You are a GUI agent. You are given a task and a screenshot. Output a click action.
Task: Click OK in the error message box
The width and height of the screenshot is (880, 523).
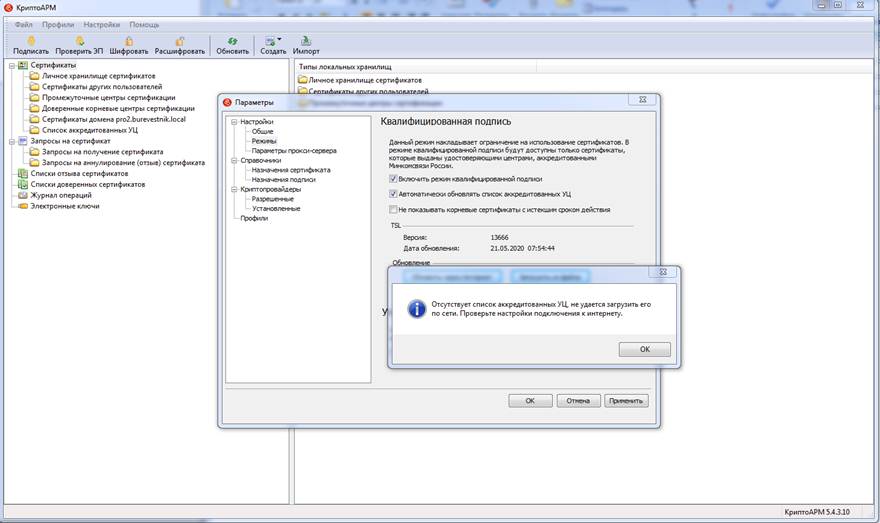coord(644,349)
